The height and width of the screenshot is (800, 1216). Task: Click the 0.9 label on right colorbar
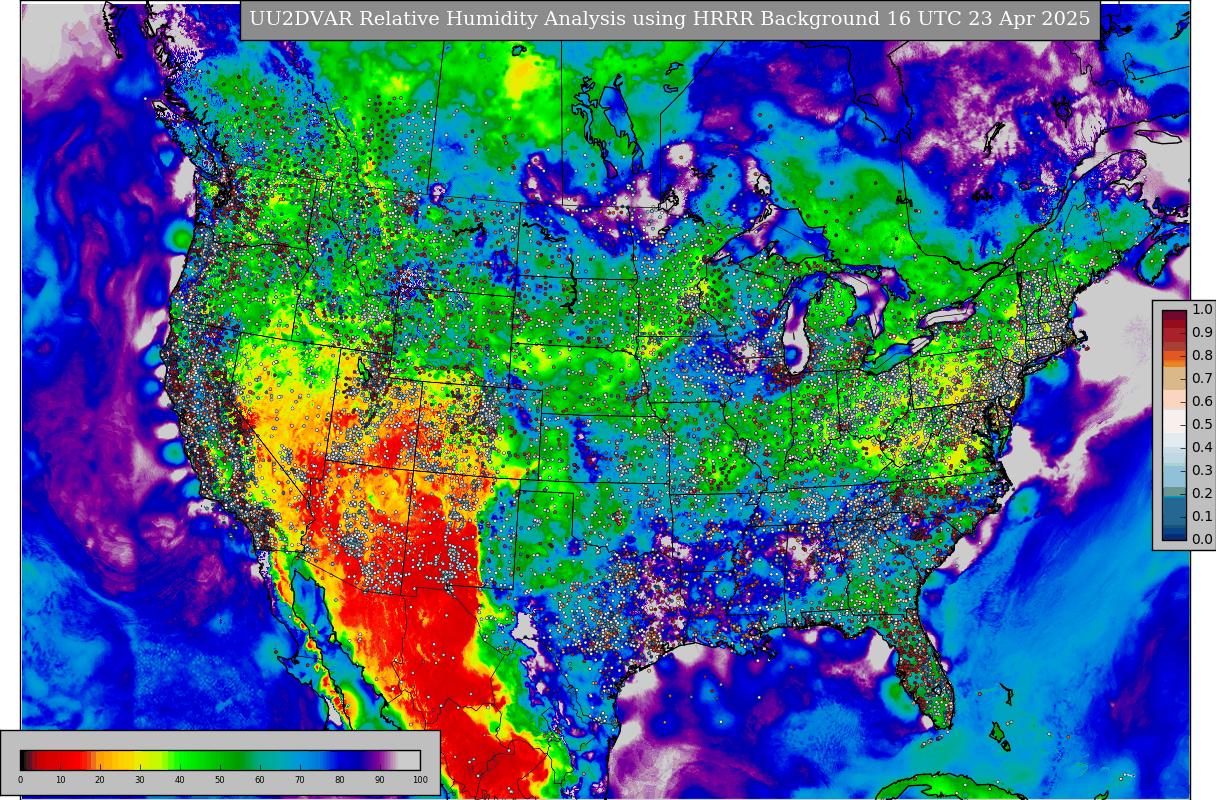point(1202,333)
